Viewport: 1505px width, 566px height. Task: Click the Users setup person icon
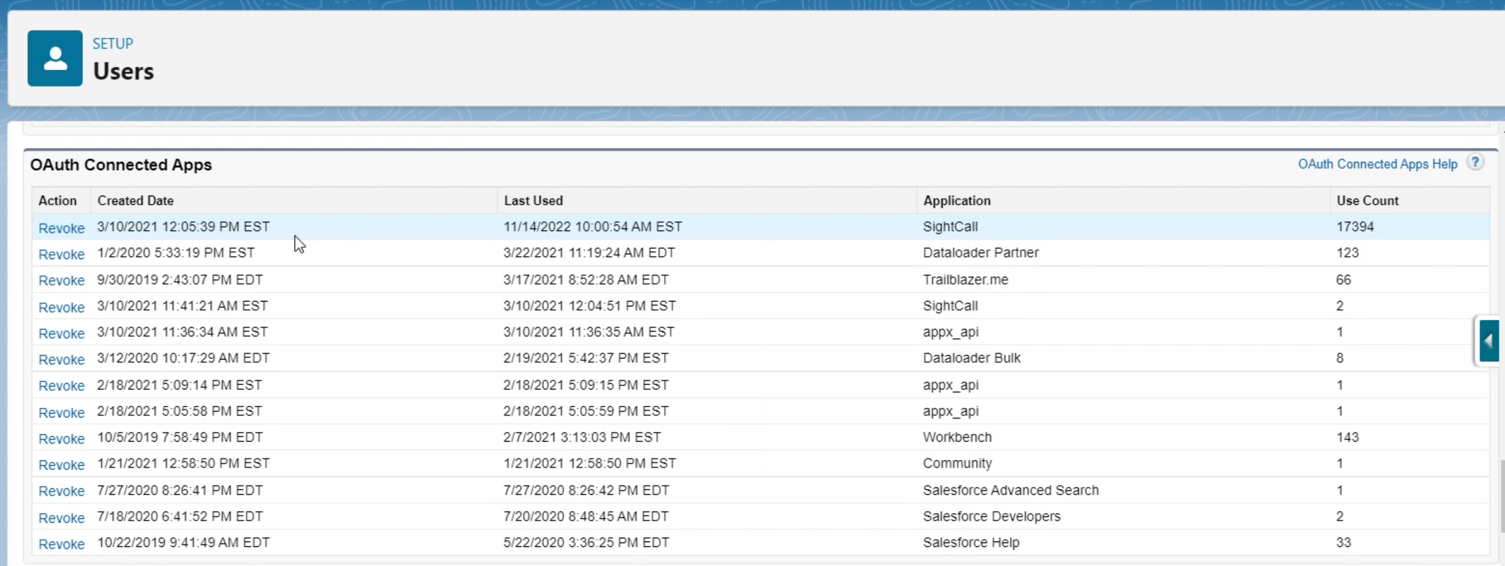[x=55, y=58]
